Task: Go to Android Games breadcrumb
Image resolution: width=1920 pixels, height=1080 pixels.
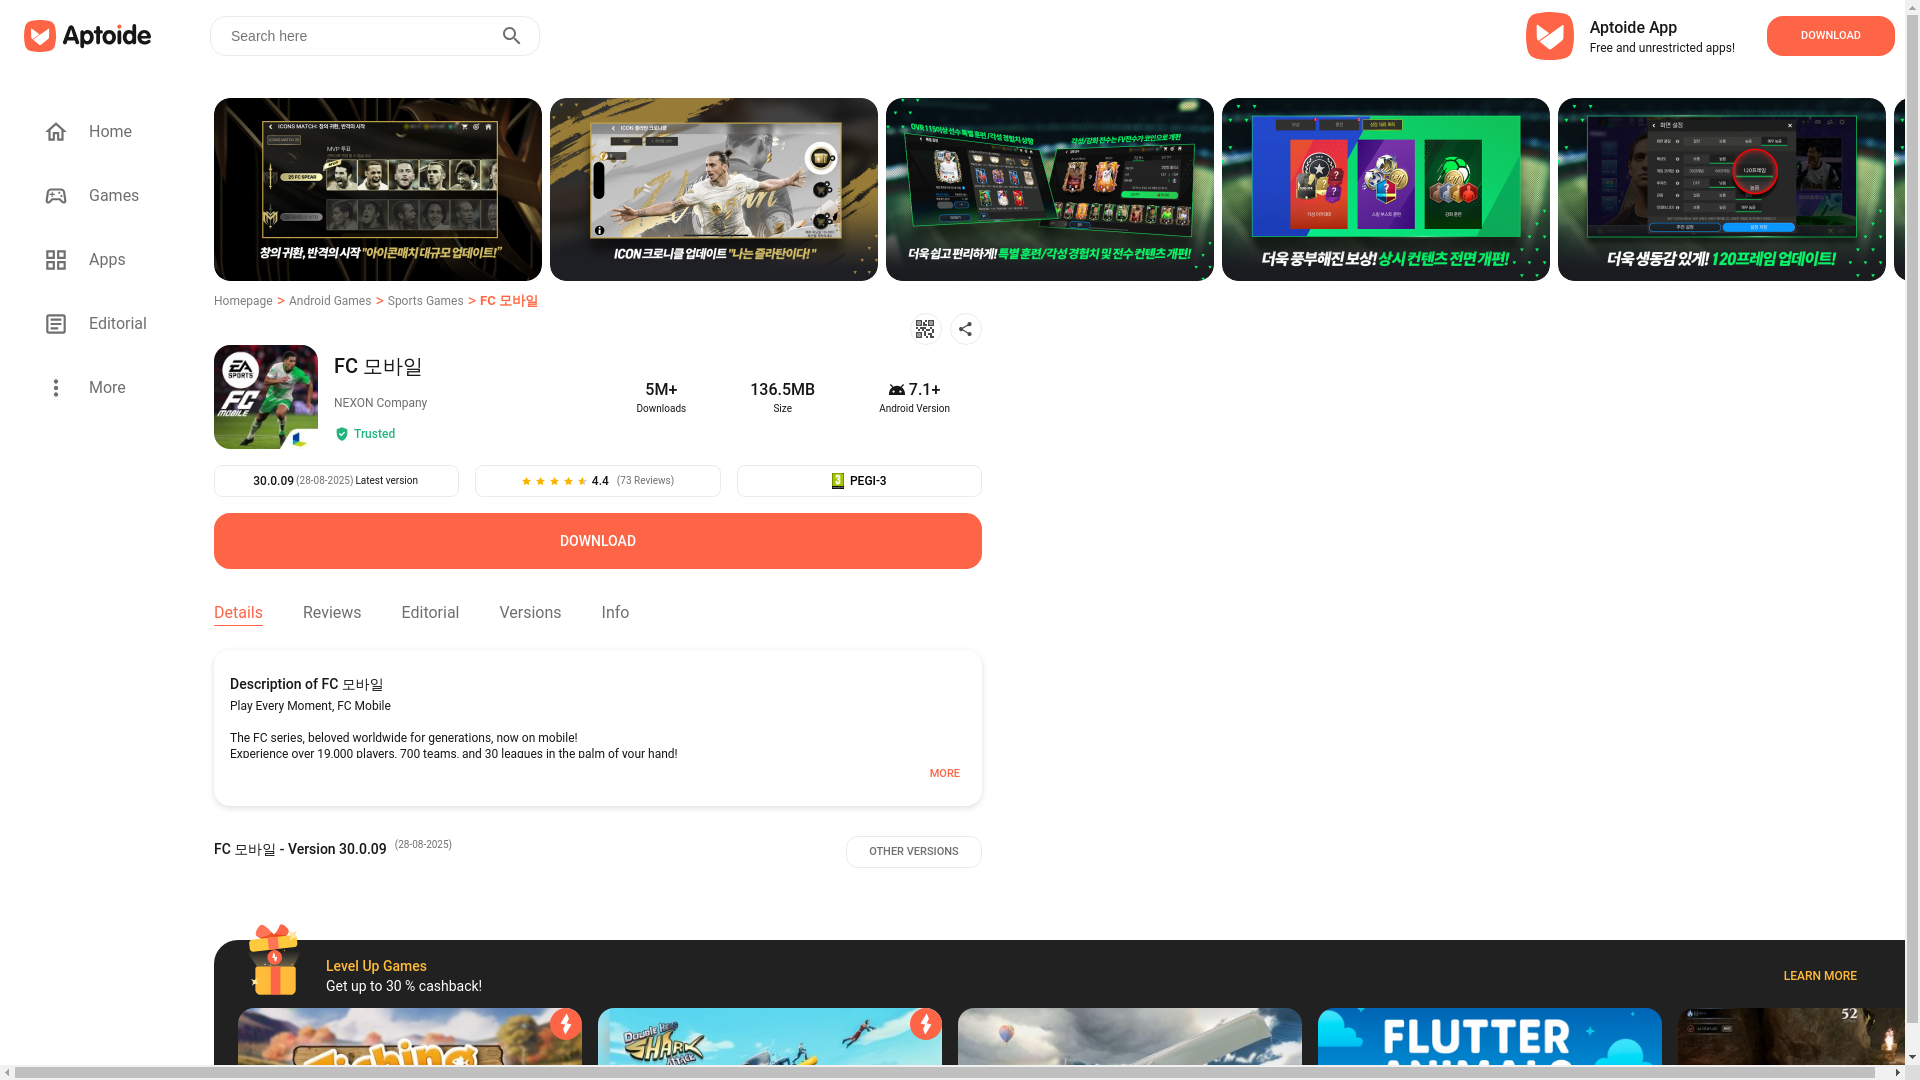Action: [330, 301]
